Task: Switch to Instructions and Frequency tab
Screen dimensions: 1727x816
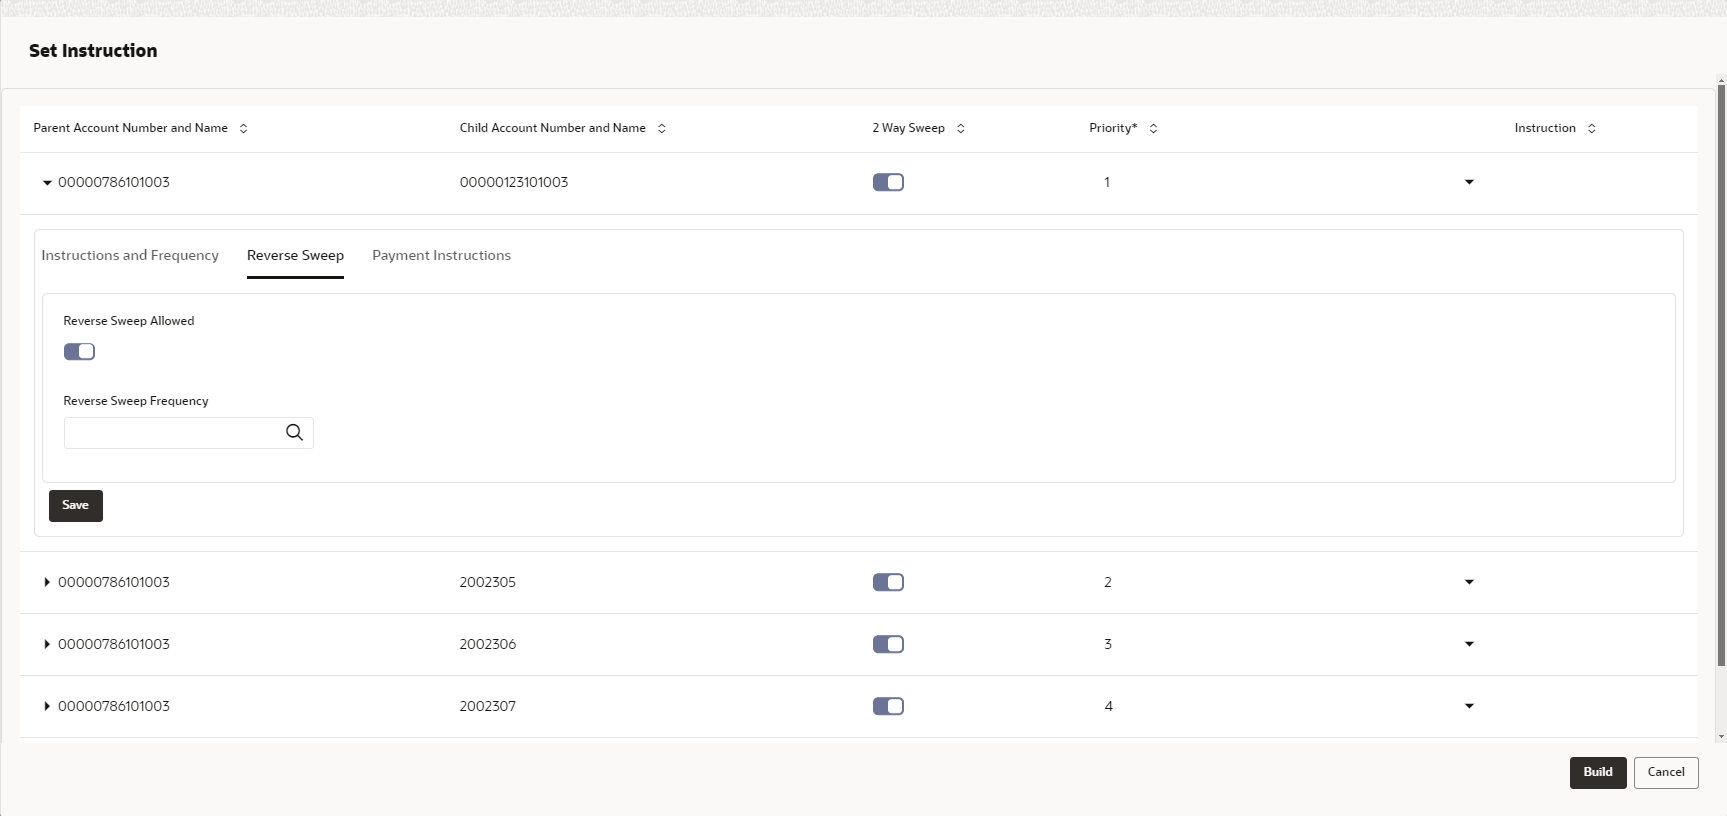Action: (x=130, y=256)
